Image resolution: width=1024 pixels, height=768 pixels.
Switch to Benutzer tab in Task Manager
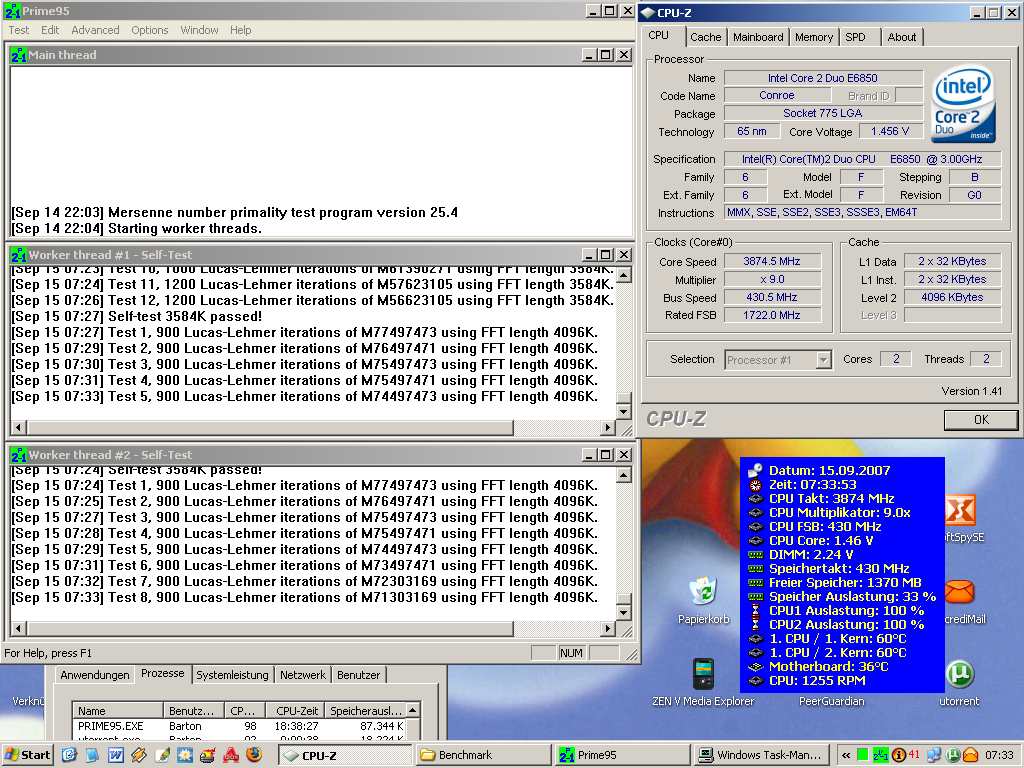point(358,675)
